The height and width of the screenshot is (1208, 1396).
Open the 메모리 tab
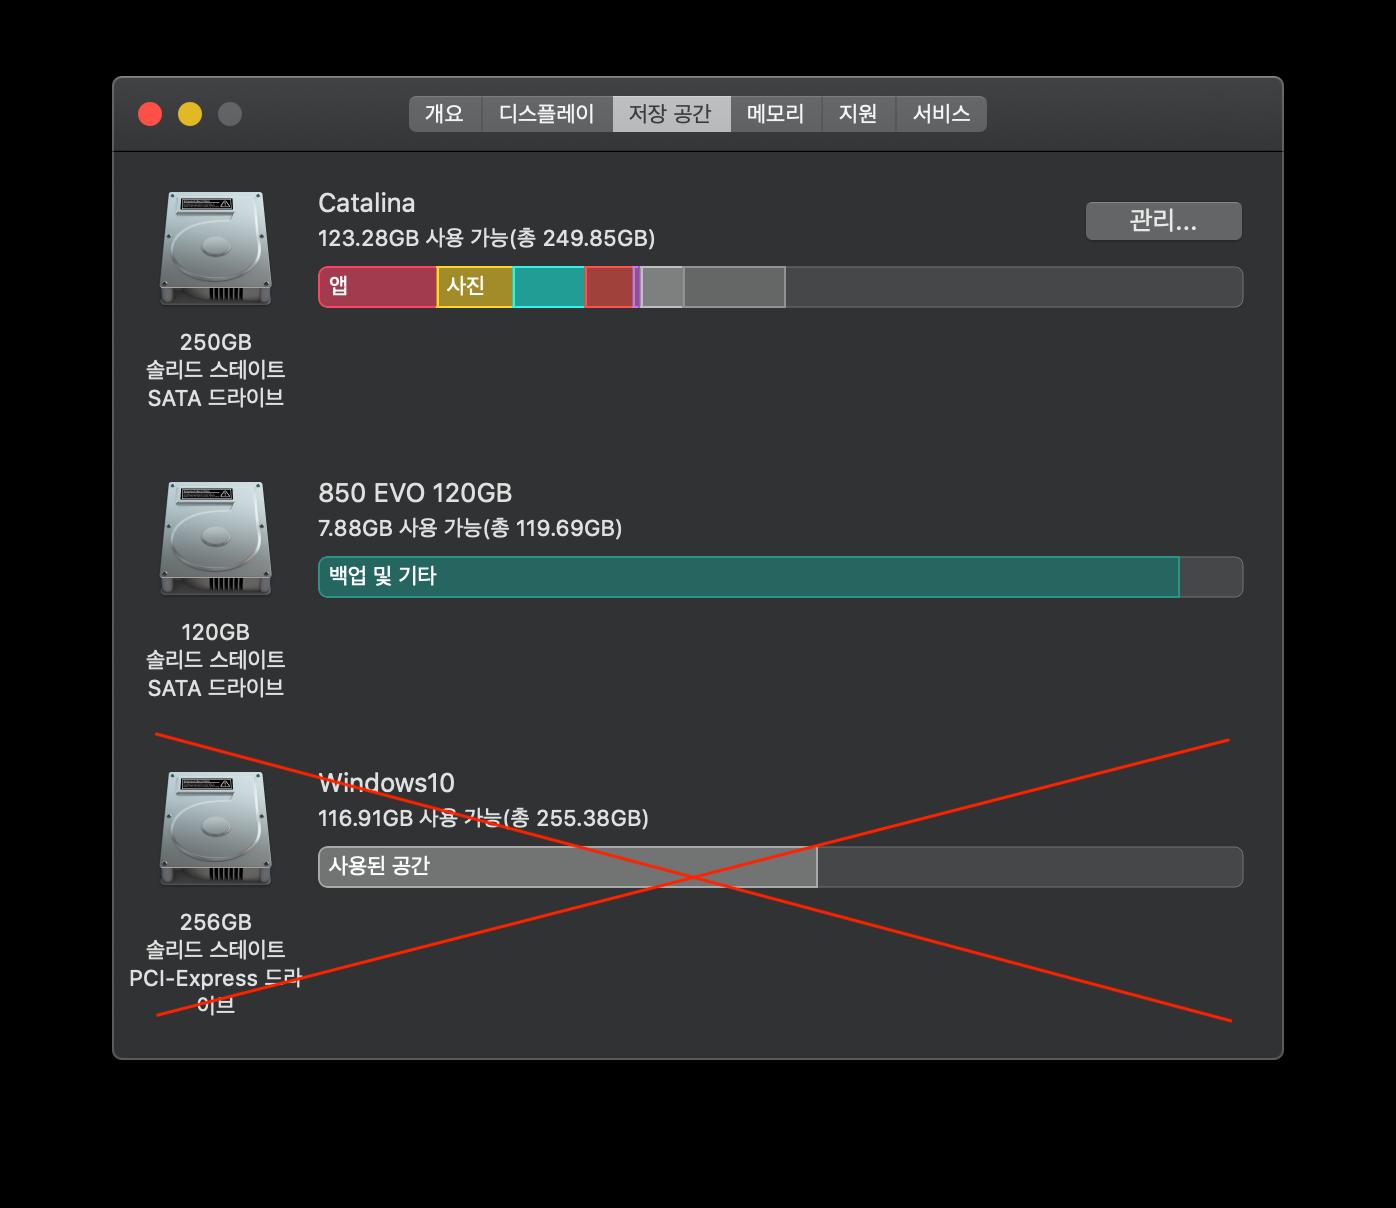tap(776, 114)
